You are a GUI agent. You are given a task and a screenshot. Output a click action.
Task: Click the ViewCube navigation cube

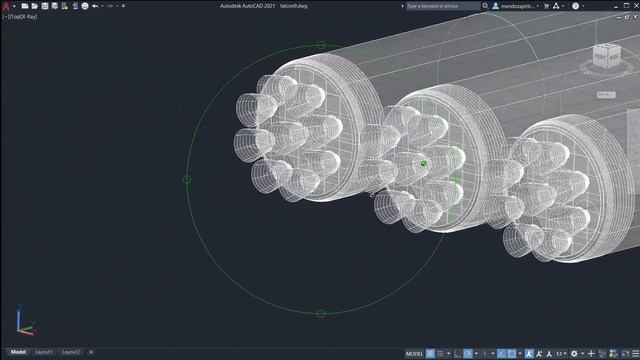(x=607, y=57)
